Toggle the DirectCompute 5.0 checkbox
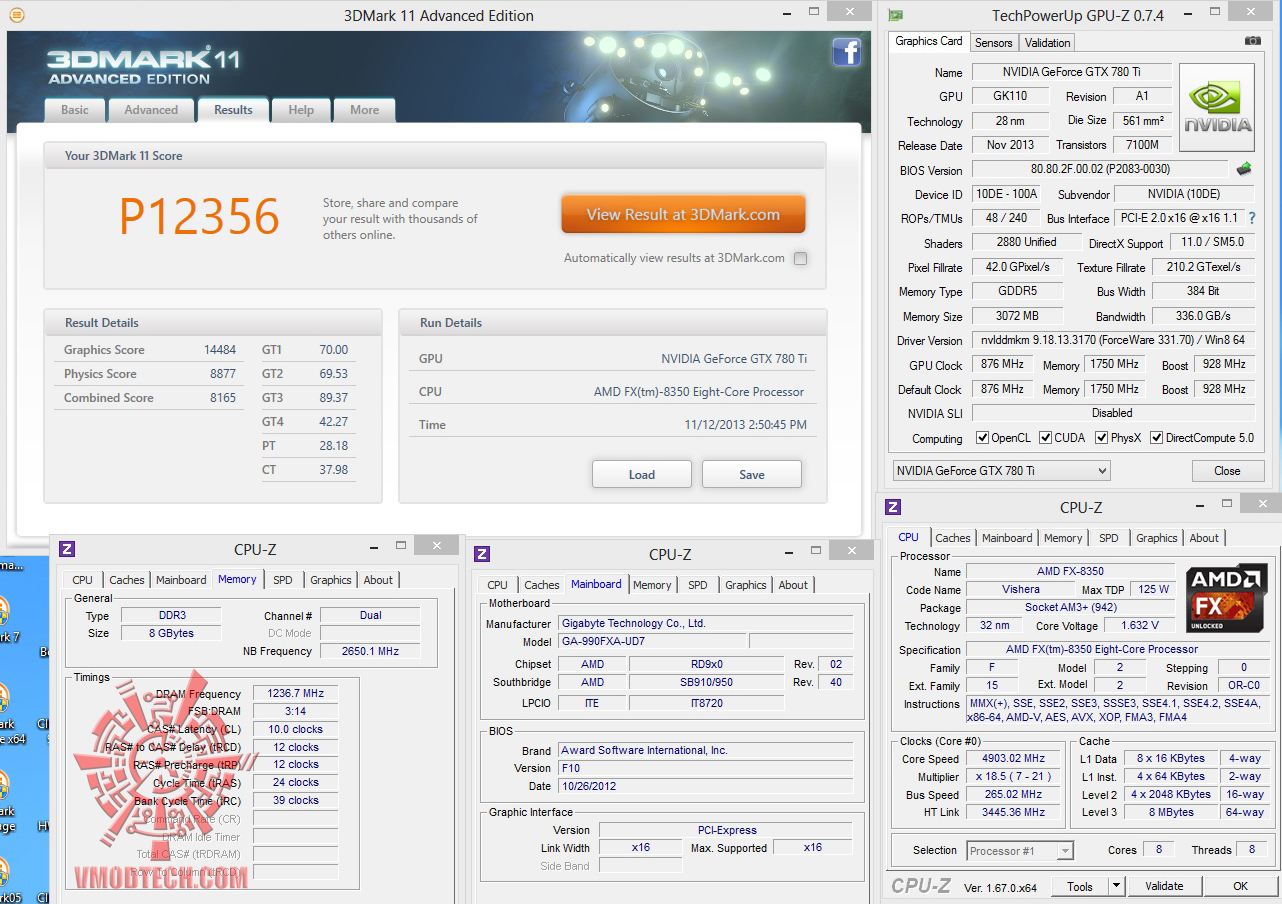 [1157, 438]
